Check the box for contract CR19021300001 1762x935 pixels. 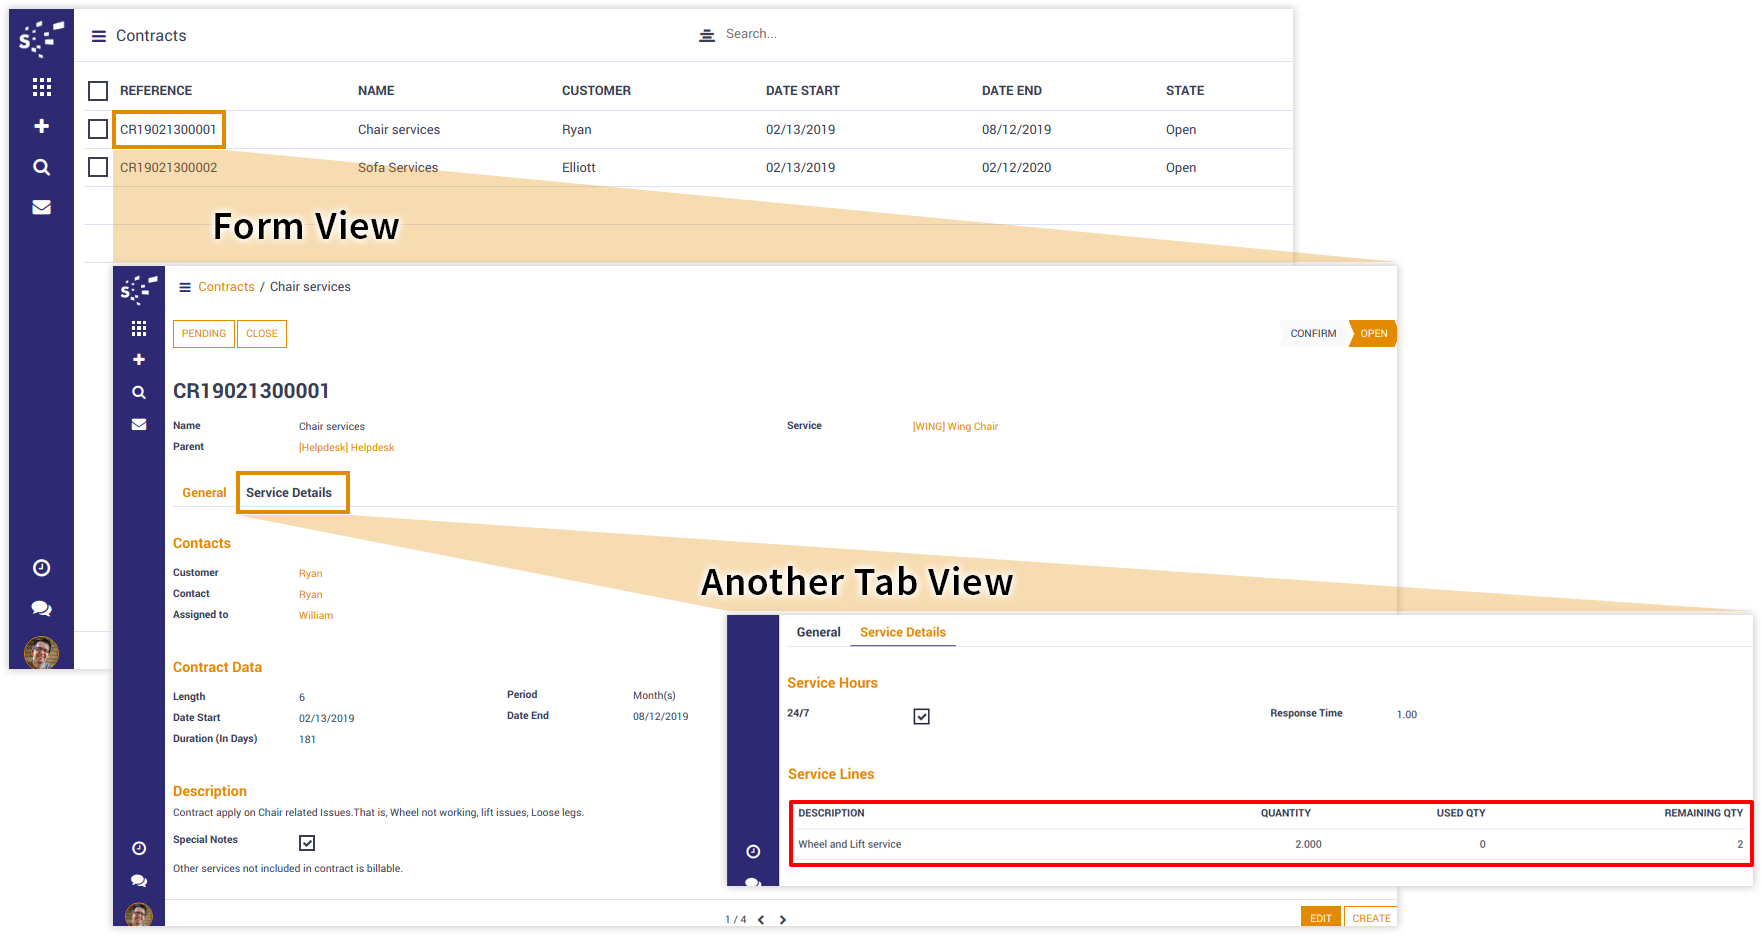98,129
